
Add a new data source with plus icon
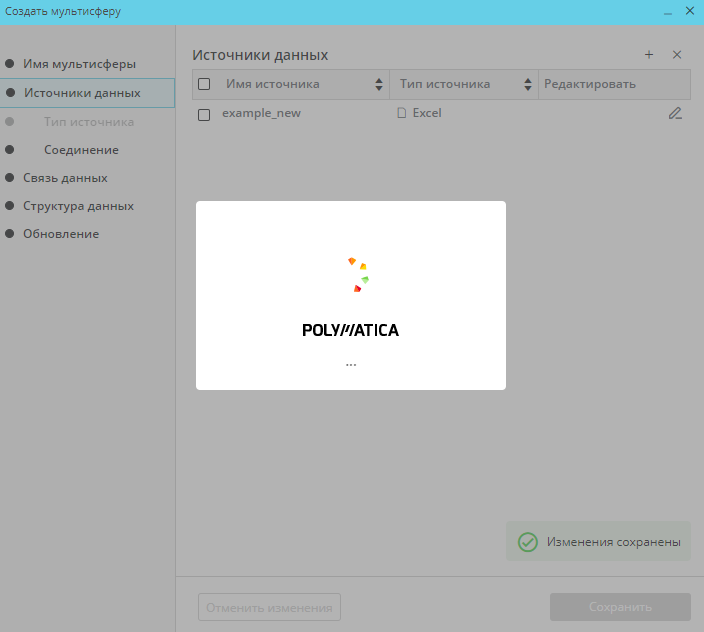(649, 55)
